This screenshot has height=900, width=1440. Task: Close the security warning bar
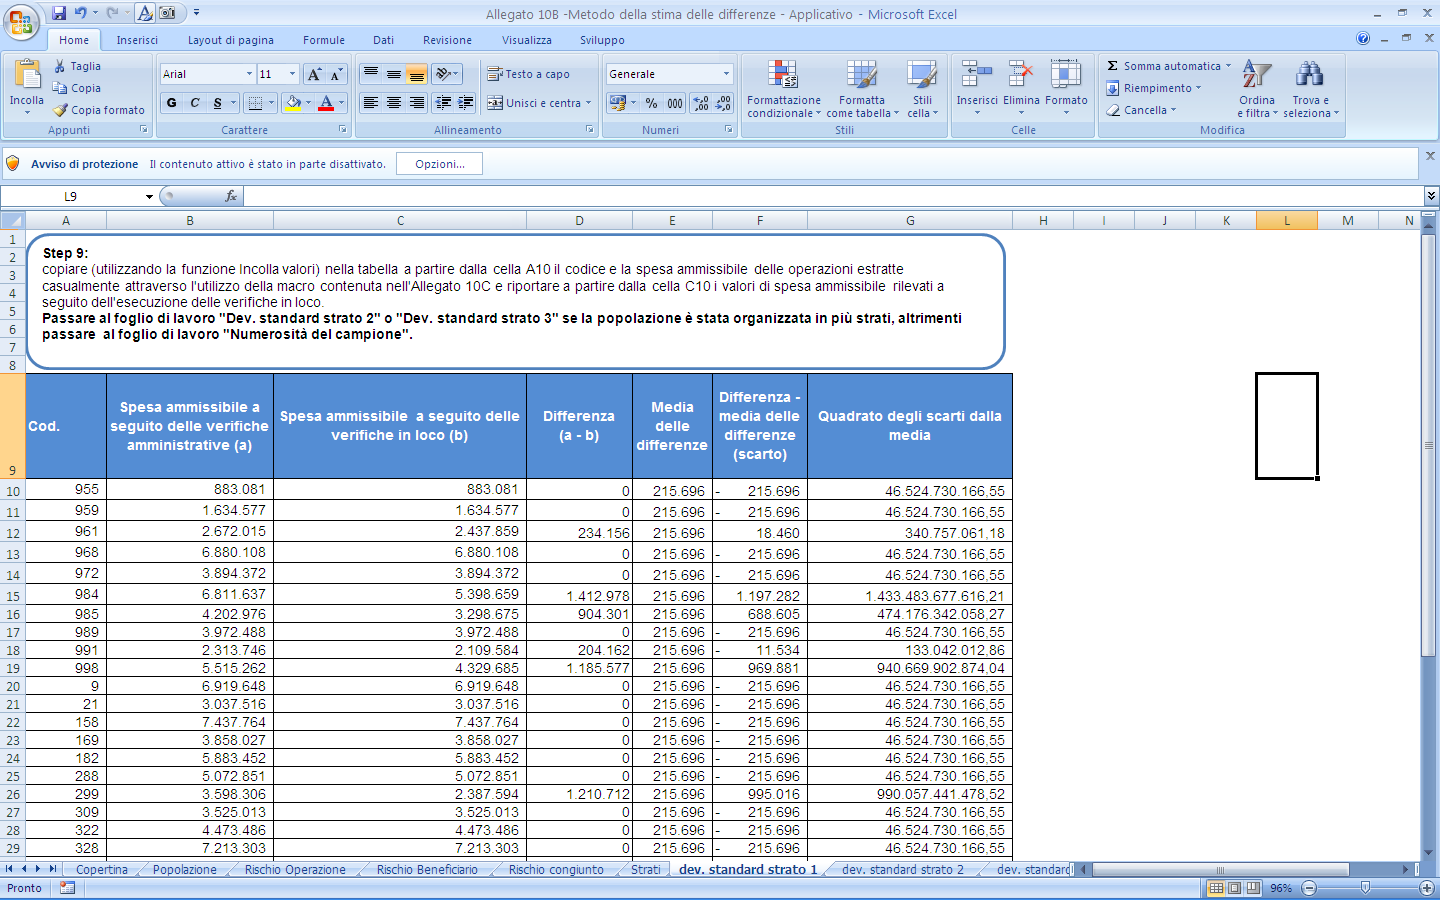click(x=1430, y=156)
